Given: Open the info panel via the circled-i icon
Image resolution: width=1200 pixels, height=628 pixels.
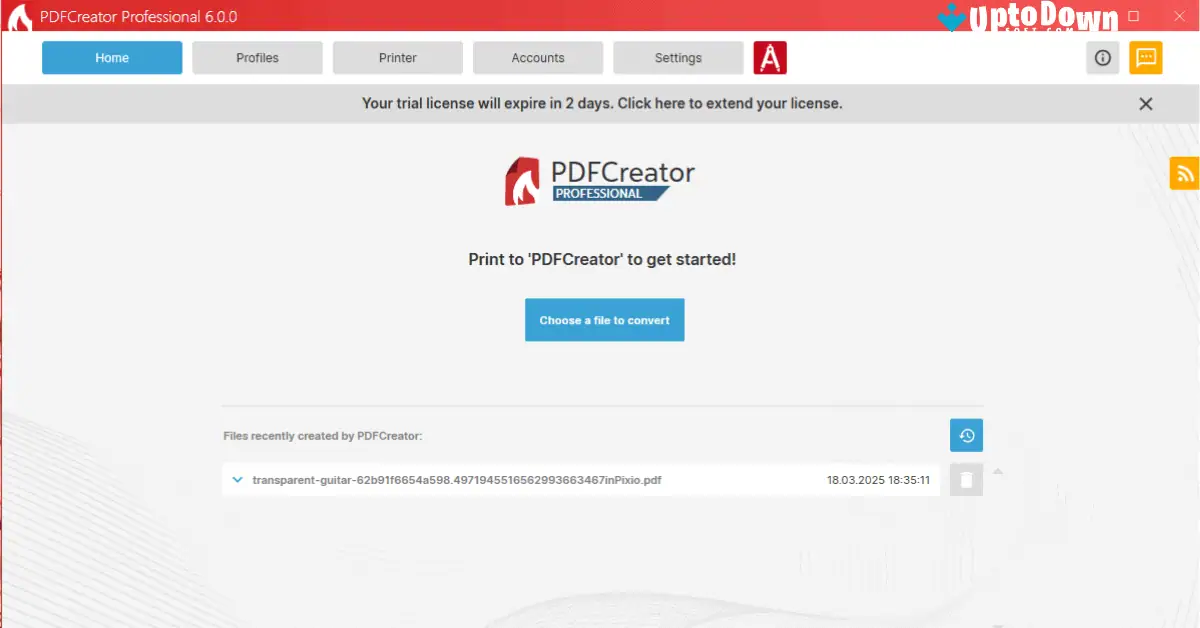Looking at the screenshot, I should tap(1102, 57).
